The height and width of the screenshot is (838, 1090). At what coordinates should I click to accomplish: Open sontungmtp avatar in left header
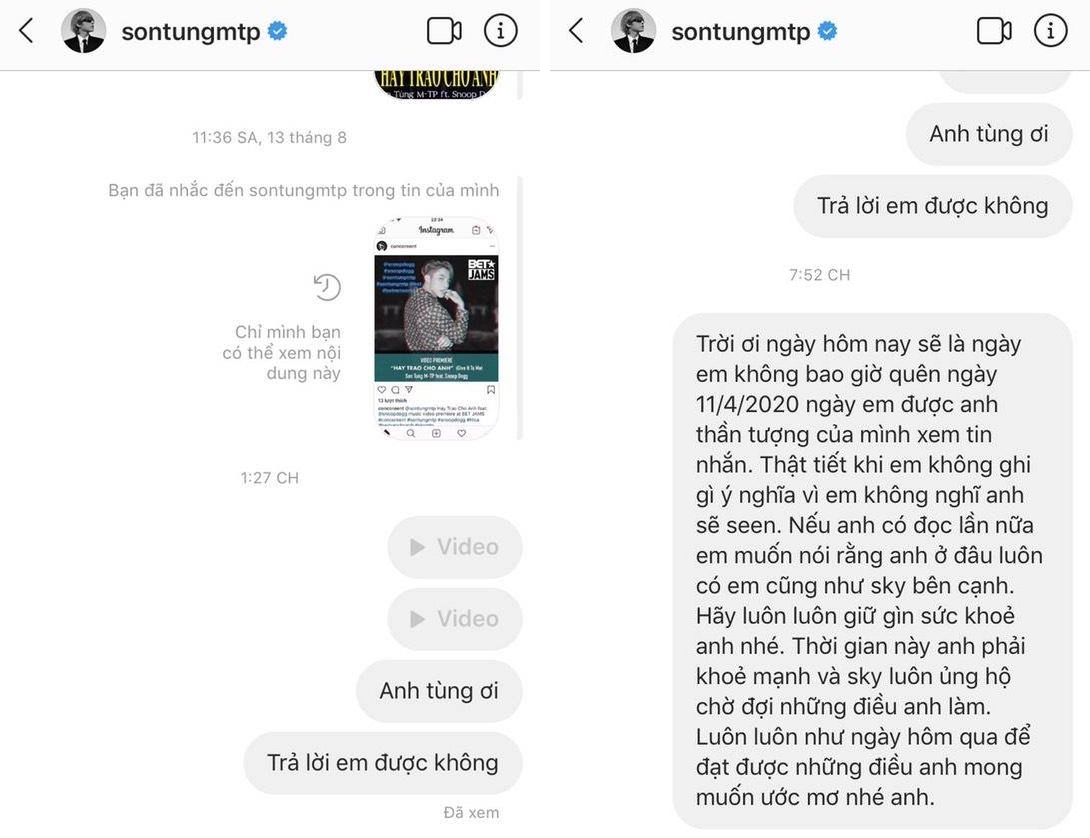(x=83, y=31)
